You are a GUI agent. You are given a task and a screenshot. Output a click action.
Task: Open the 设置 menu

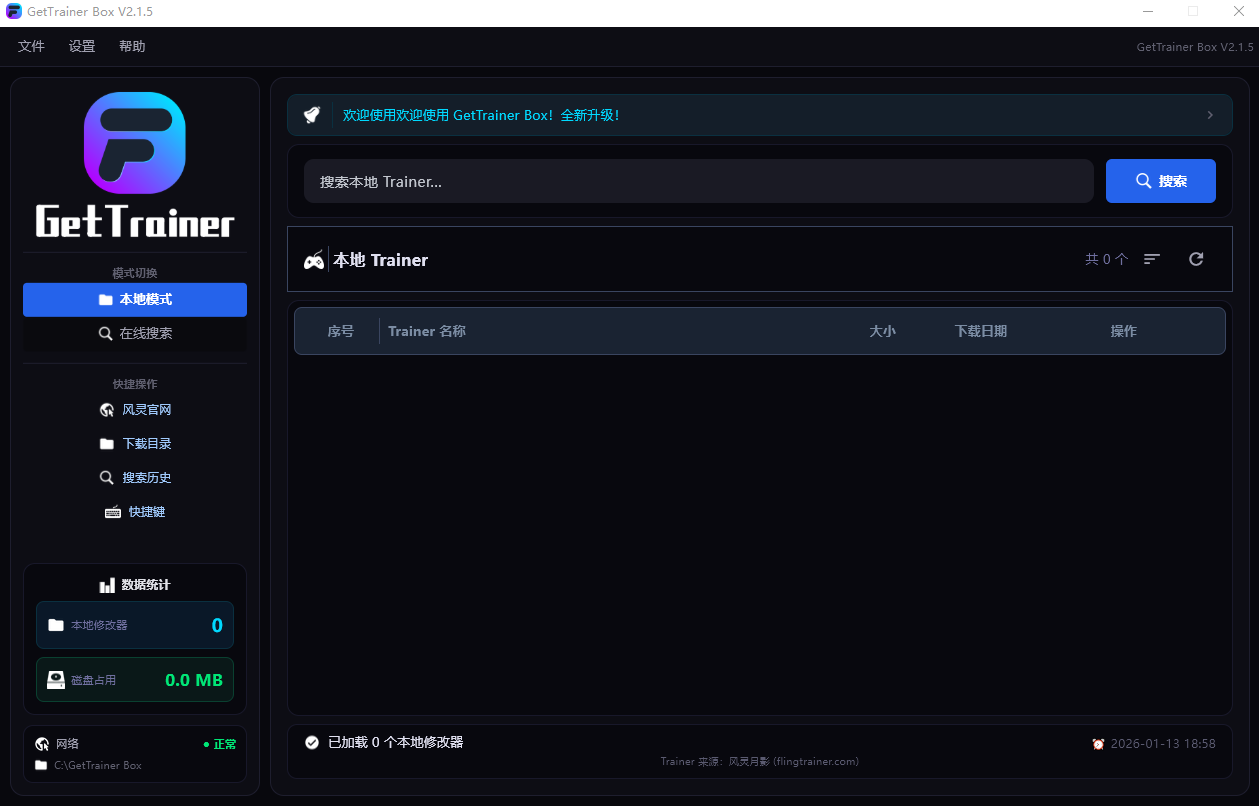pos(82,47)
